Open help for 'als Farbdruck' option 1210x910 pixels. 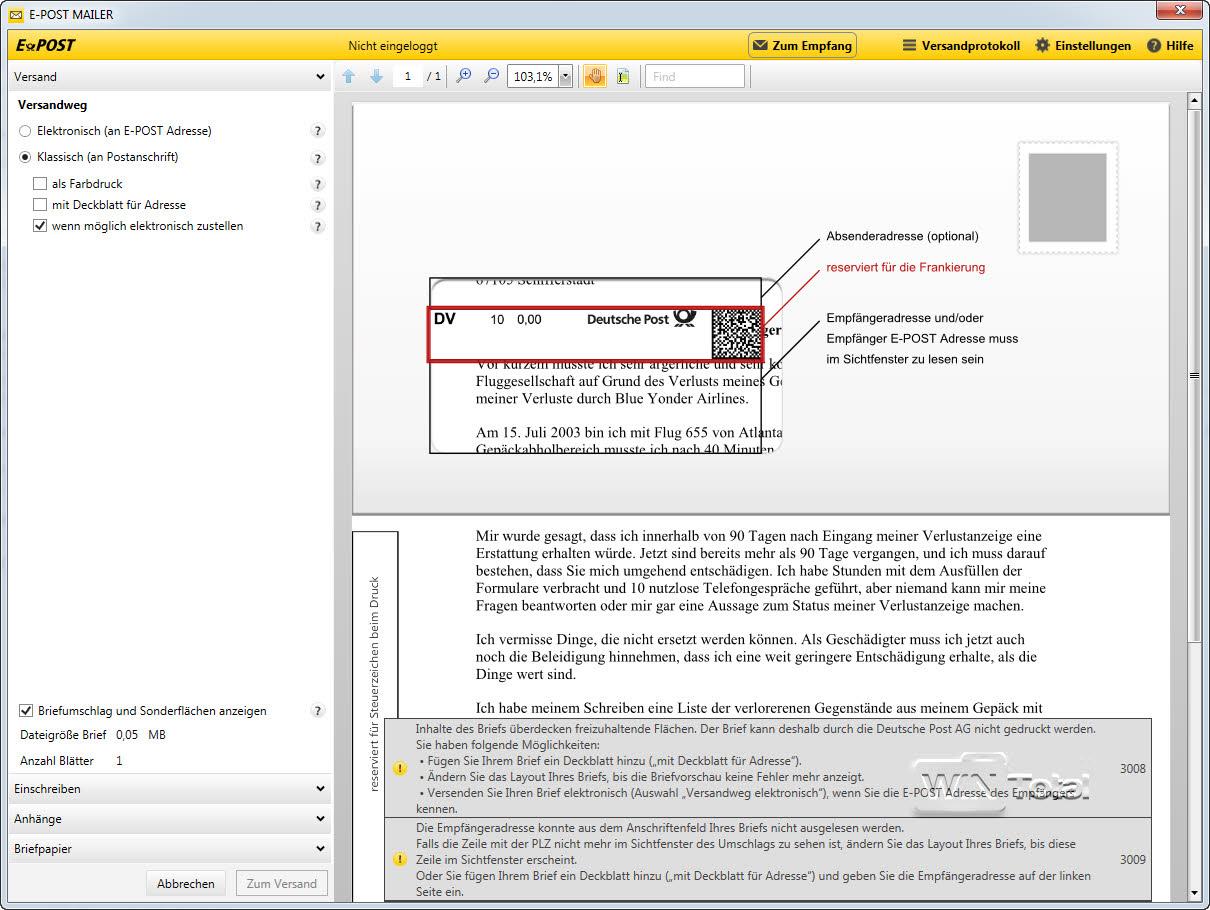[x=318, y=184]
